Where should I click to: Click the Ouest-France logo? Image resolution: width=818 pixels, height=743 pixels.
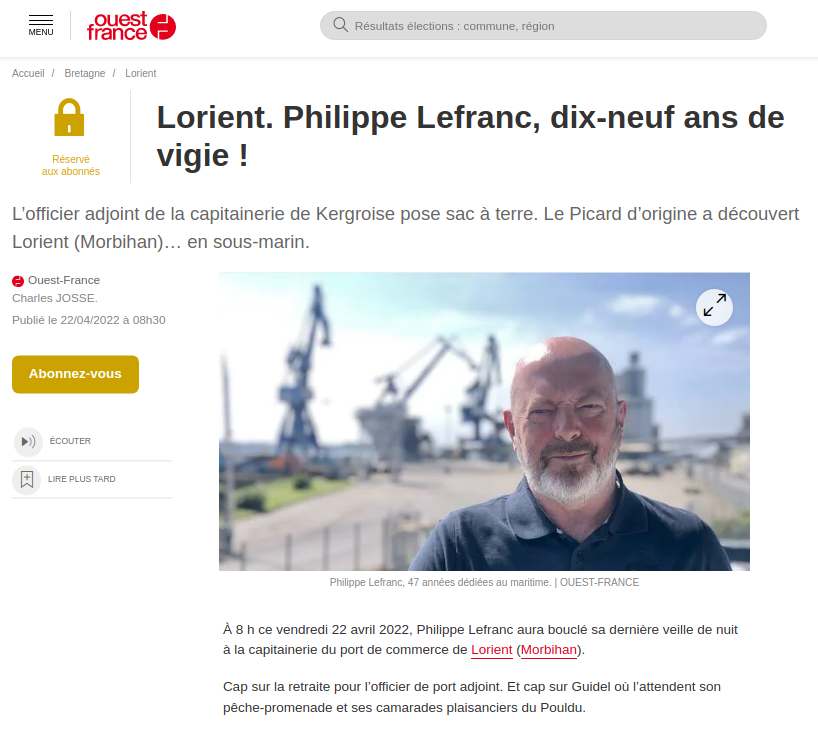click(x=131, y=26)
